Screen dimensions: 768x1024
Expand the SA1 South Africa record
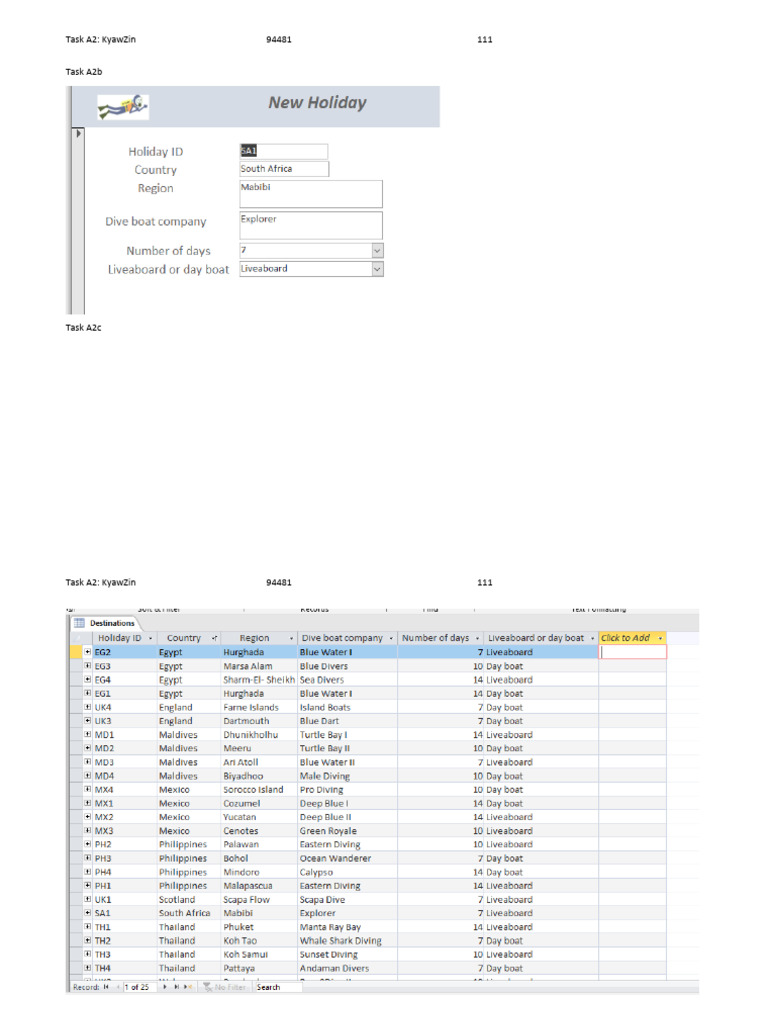[88, 913]
